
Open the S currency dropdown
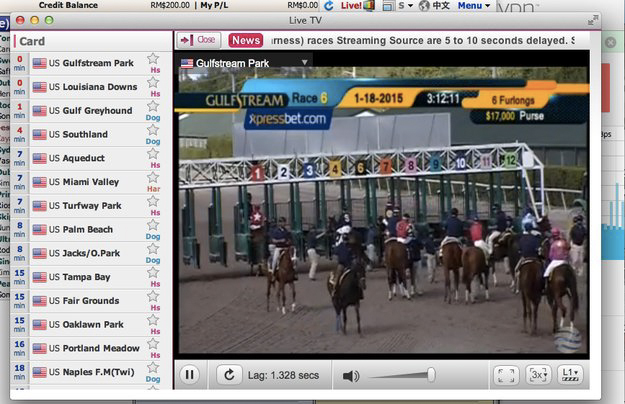(x=405, y=5)
